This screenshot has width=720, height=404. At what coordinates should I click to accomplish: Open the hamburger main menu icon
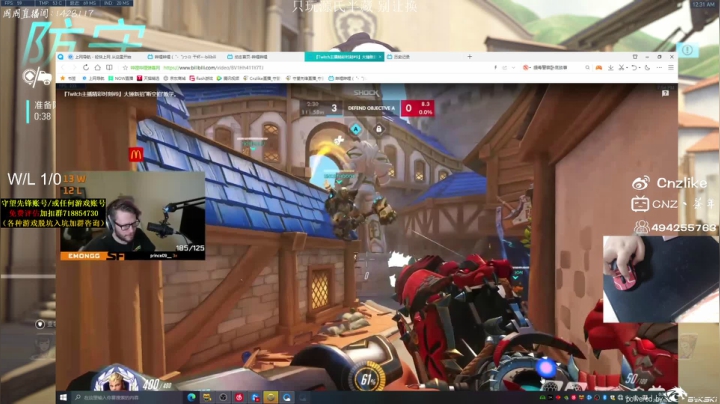[x=671, y=67]
